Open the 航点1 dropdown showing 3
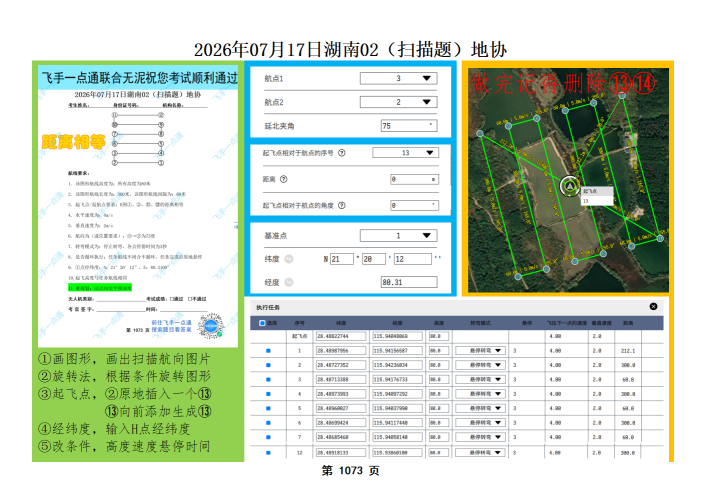Screen dimensions: 701x496 [x=398, y=78]
